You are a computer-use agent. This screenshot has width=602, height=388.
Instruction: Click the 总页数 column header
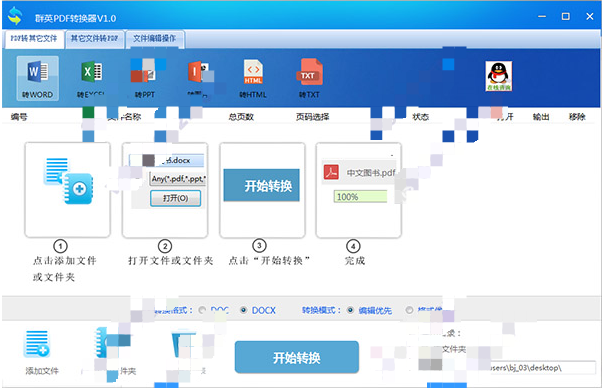[241, 117]
